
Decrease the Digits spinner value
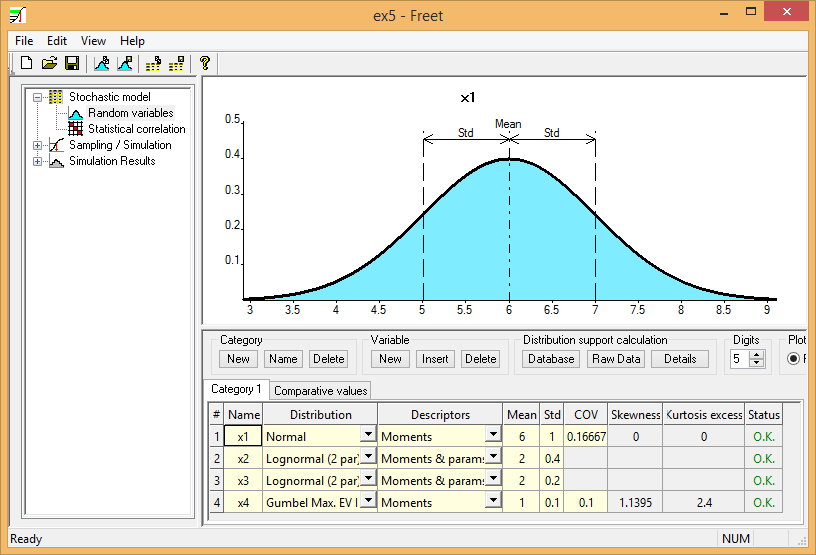[757, 363]
